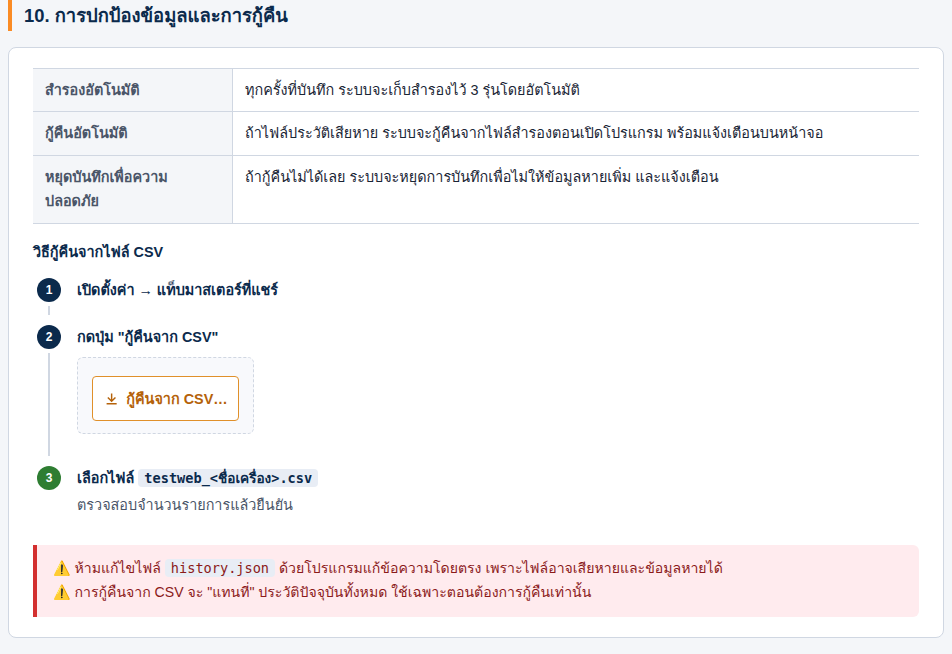
Task: Select the heading "10. การปกป้องข้อมูลและการกู้คืน"
Action: coord(156,16)
